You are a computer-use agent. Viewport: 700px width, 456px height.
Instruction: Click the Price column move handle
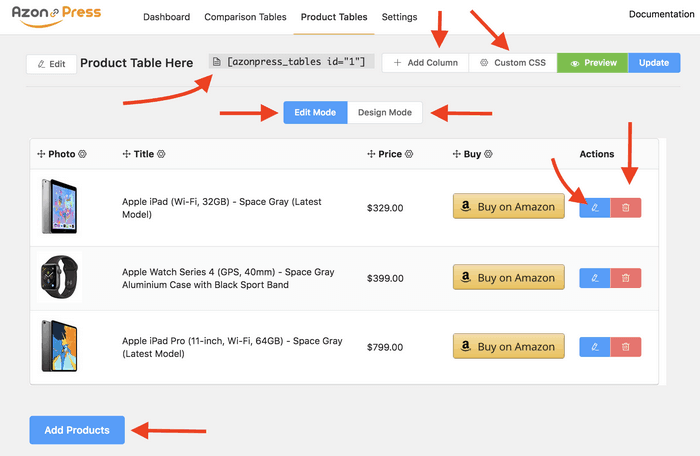coord(371,154)
